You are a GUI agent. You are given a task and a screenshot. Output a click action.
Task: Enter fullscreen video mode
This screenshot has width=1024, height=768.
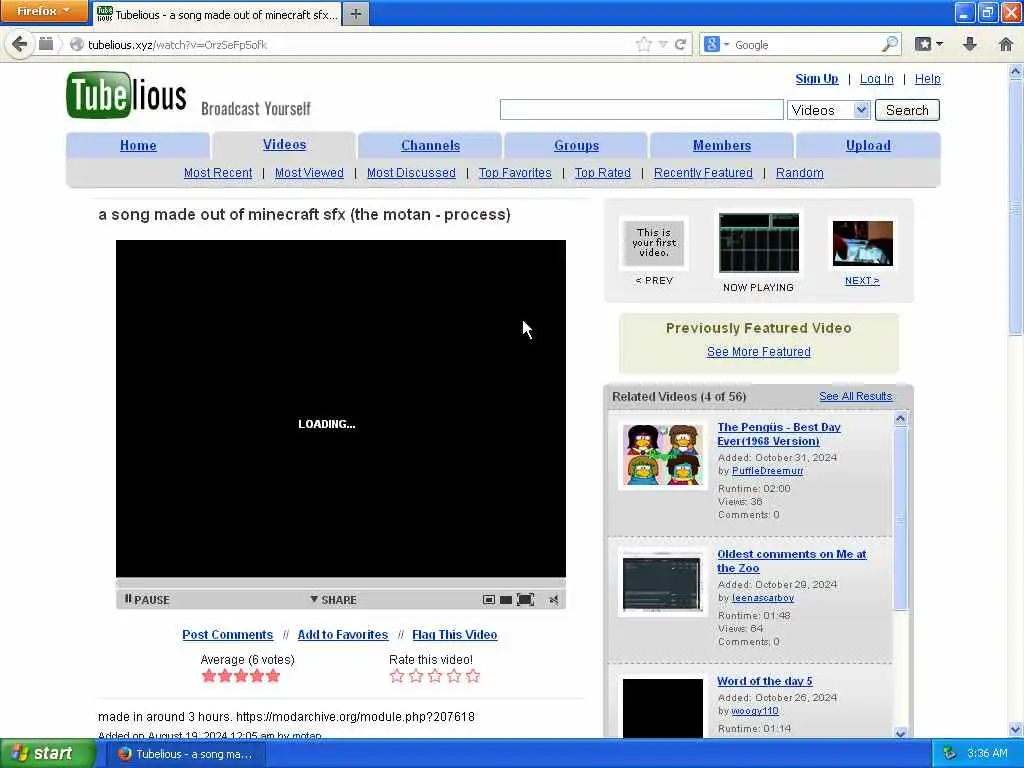tap(525, 600)
